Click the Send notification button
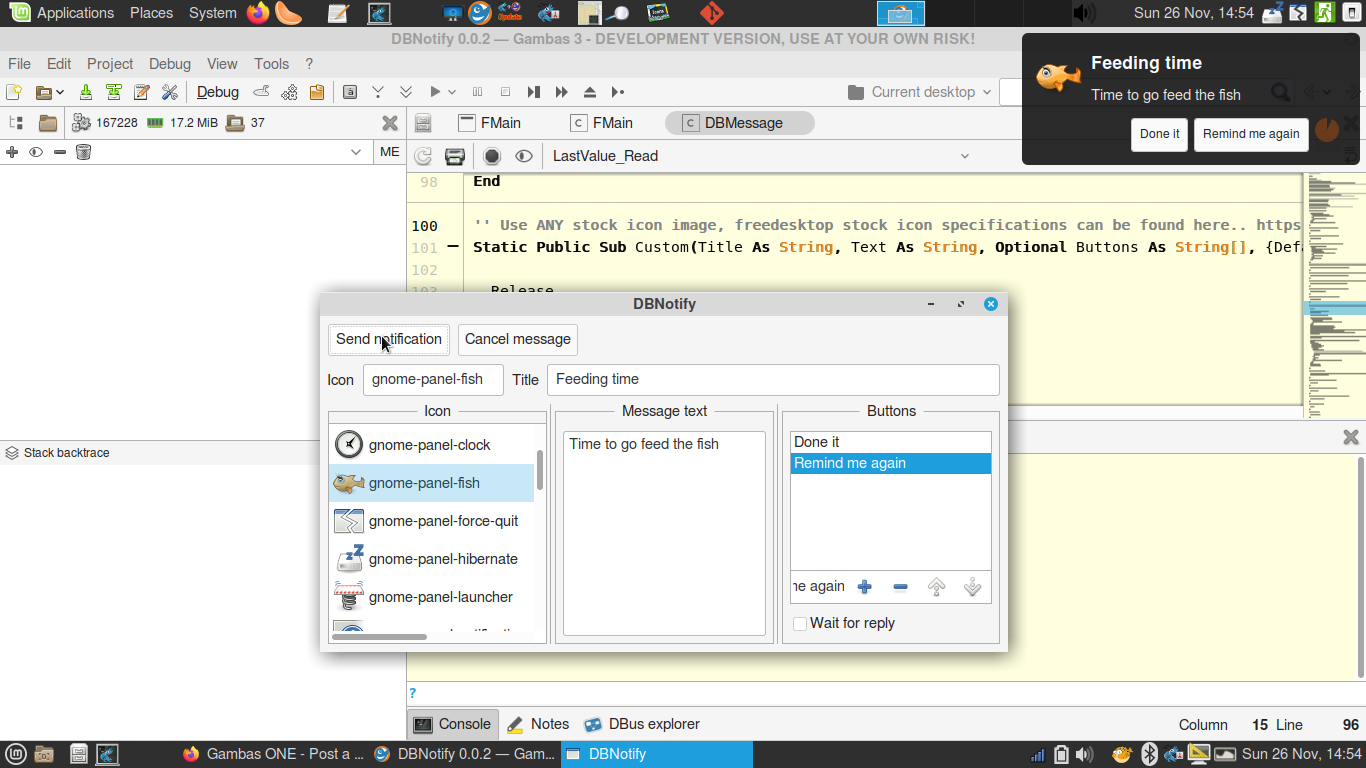Screen dimensions: 1366x768 (388, 339)
